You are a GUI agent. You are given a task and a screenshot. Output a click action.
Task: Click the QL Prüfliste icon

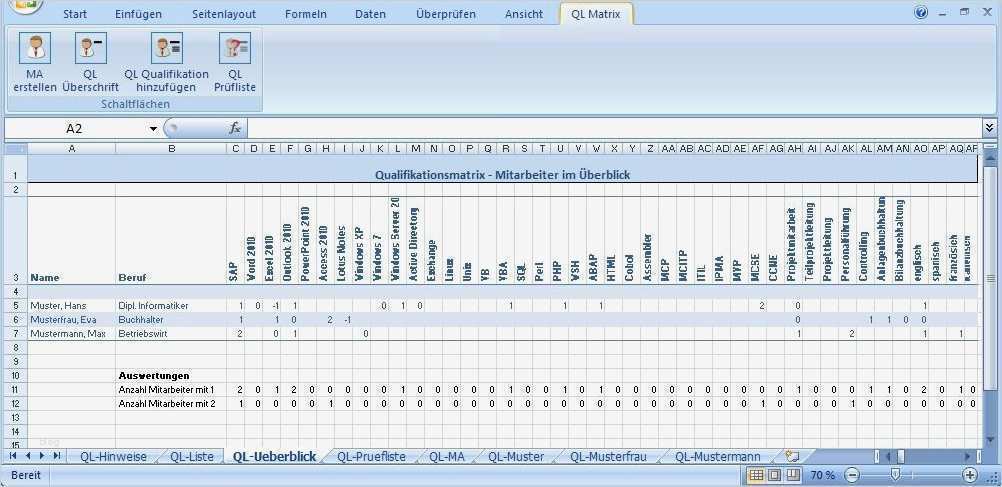235,49
